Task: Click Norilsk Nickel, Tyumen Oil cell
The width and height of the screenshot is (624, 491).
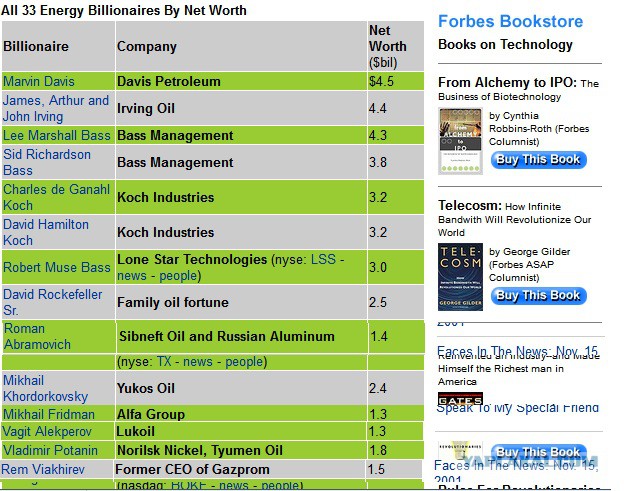Action: tap(241, 450)
